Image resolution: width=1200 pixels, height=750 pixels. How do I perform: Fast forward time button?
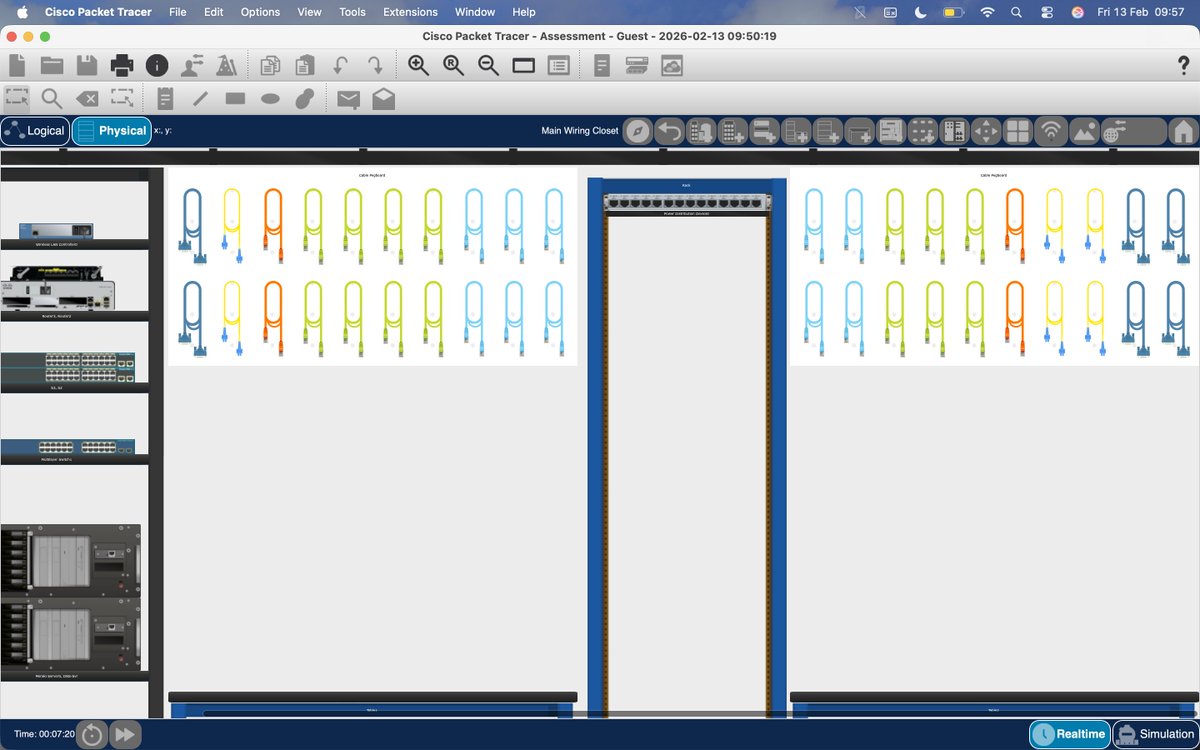(x=125, y=734)
